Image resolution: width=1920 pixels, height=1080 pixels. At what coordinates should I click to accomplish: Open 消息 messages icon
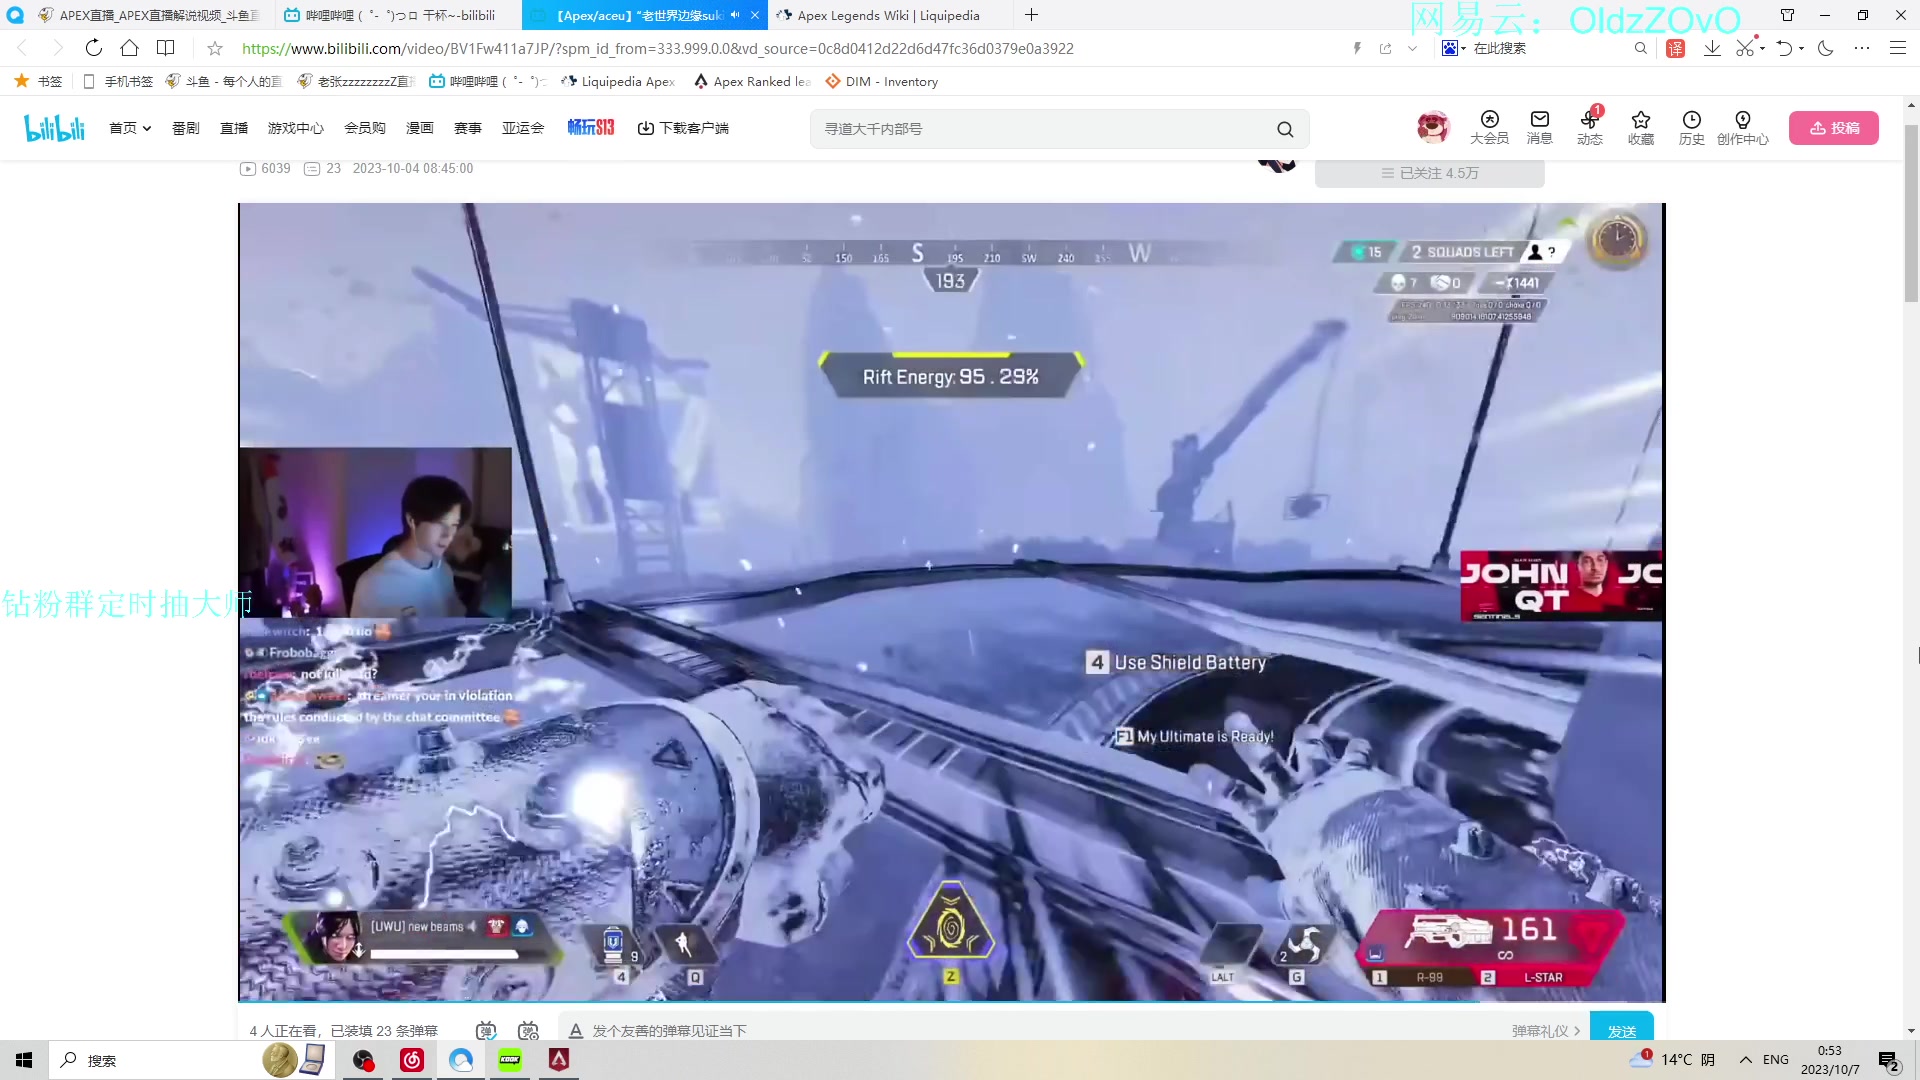pyautogui.click(x=1539, y=128)
